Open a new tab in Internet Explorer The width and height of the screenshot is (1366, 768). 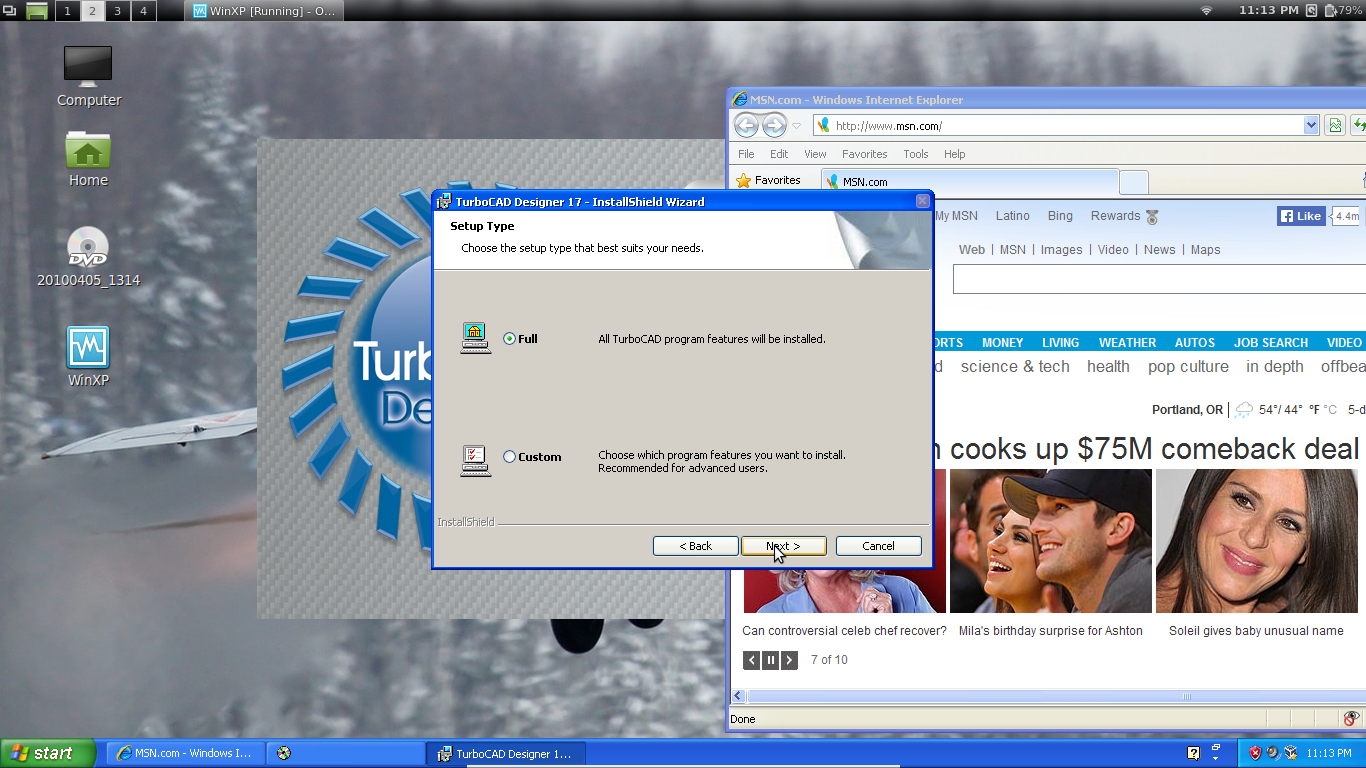coord(1133,182)
